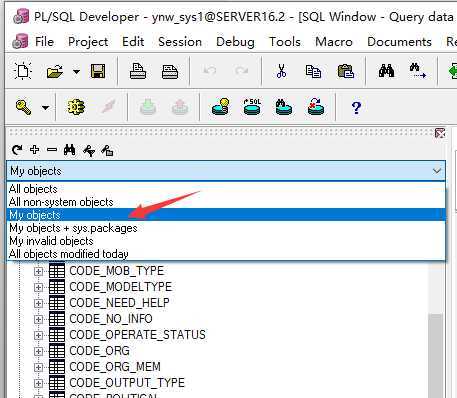Expand the CODE_MOB_TYPE table node
The image size is (457, 398).
[x=38, y=271]
